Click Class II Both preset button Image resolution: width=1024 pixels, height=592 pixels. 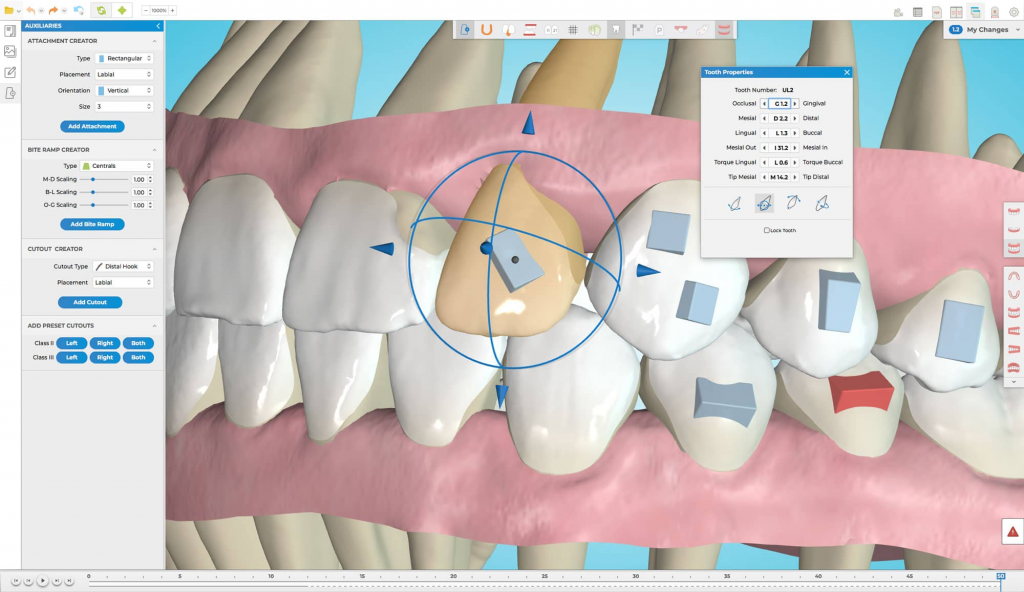pyautogui.click(x=138, y=343)
